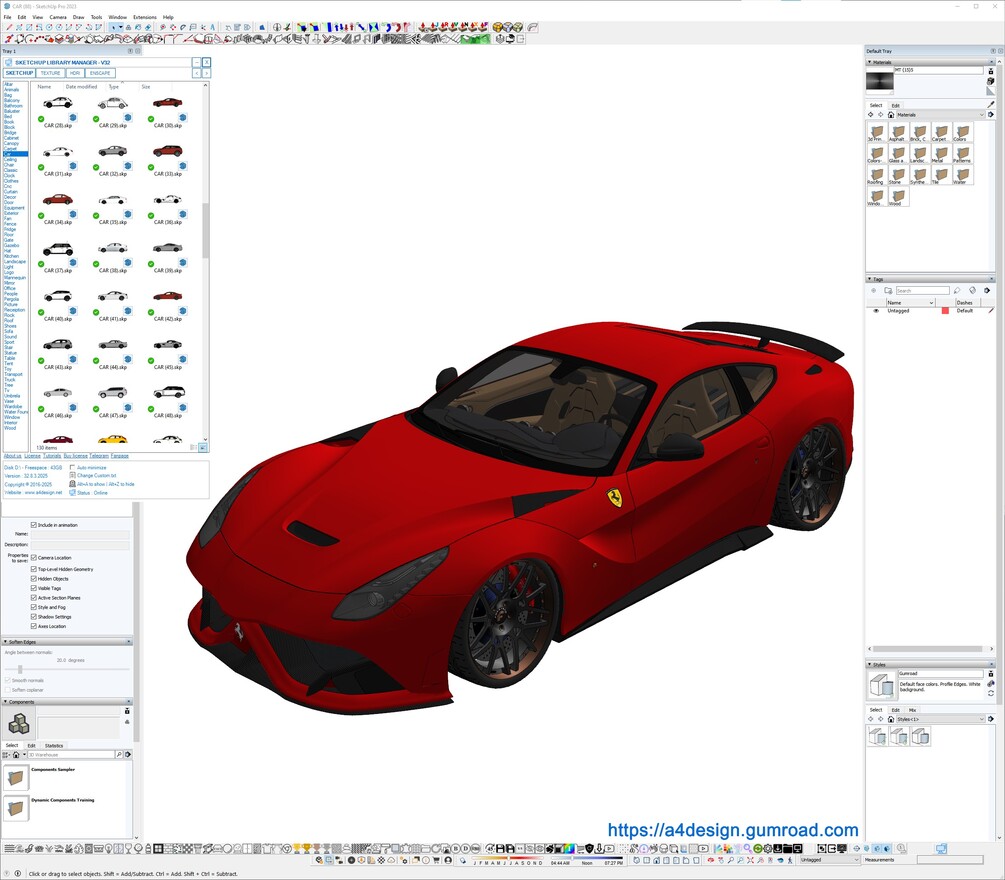This screenshot has height=880, width=1005.
Task: Toggle Visible Tags checkbox
Action: click(34, 588)
